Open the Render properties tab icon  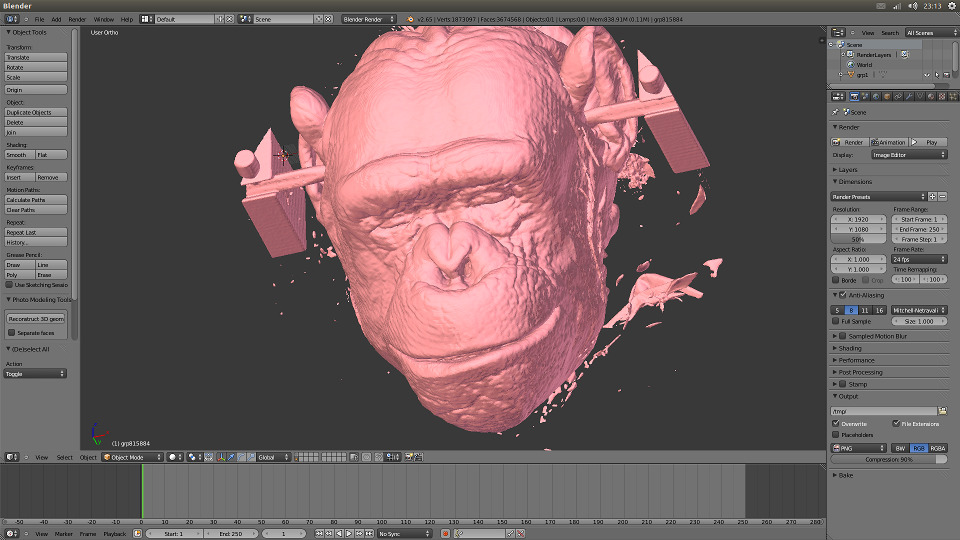(x=854, y=97)
